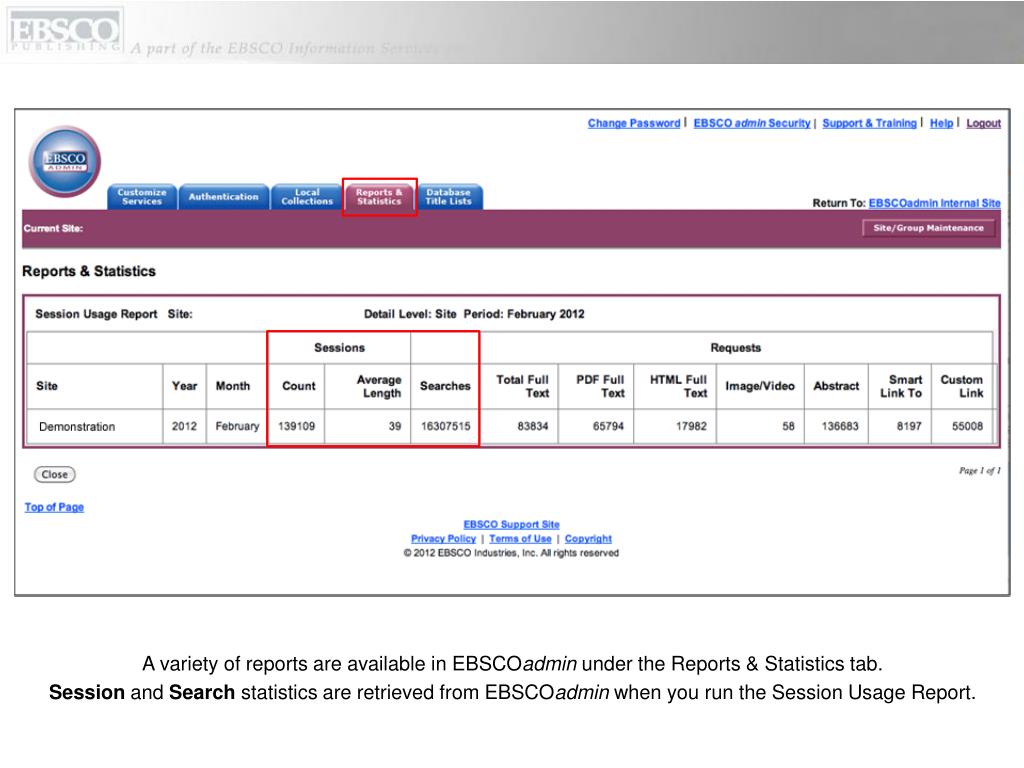Click the Searches column header

[445, 386]
